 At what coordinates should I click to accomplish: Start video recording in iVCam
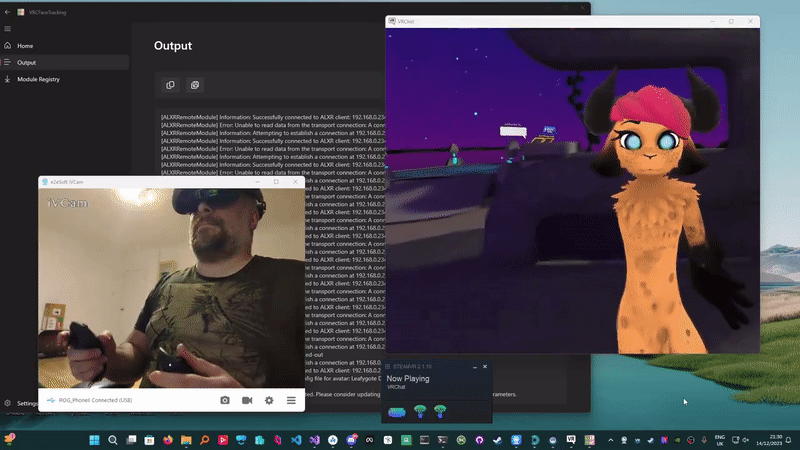247,400
